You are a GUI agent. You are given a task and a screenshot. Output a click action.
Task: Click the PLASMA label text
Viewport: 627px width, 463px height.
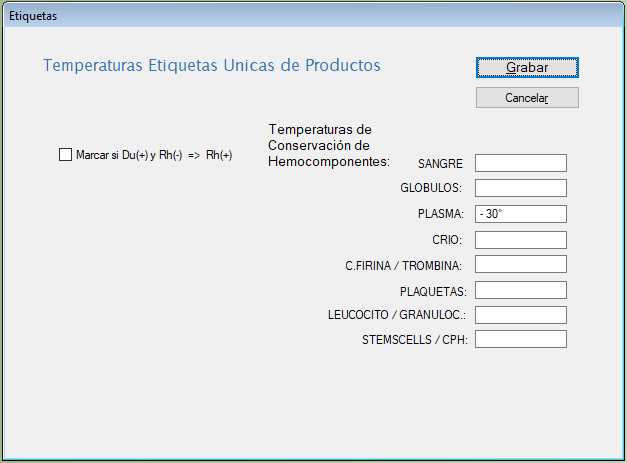[440, 214]
